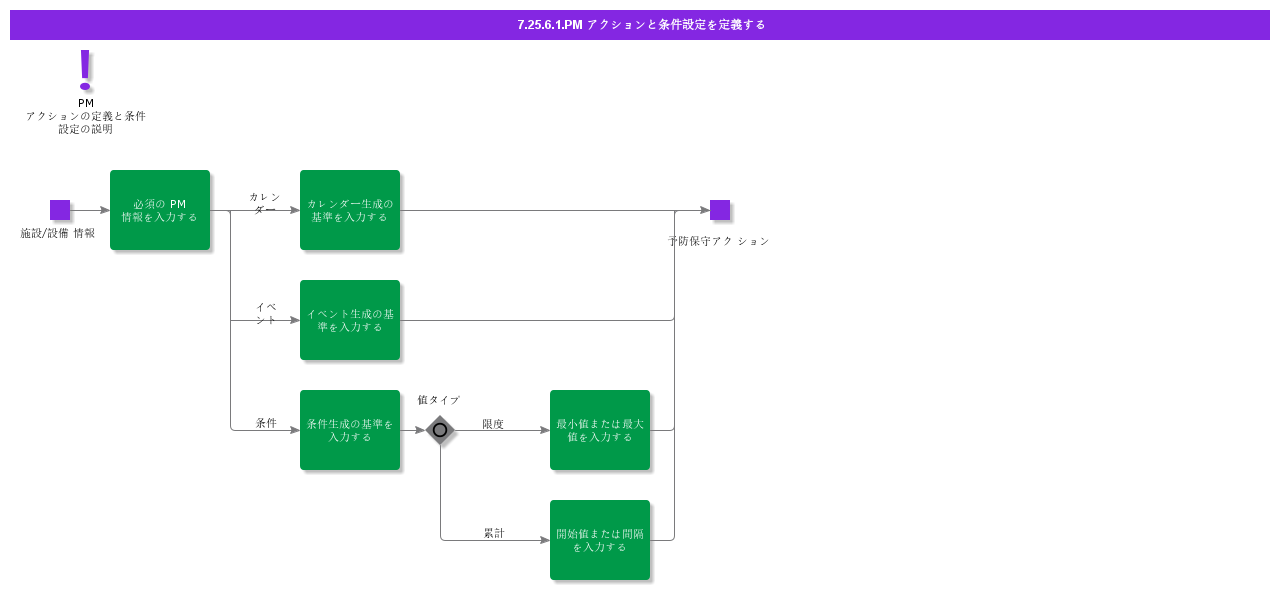The width and height of the screenshot is (1280, 590).
Task: Click the purple title banner 7.25.6.1.PM
Action: click(x=640, y=25)
